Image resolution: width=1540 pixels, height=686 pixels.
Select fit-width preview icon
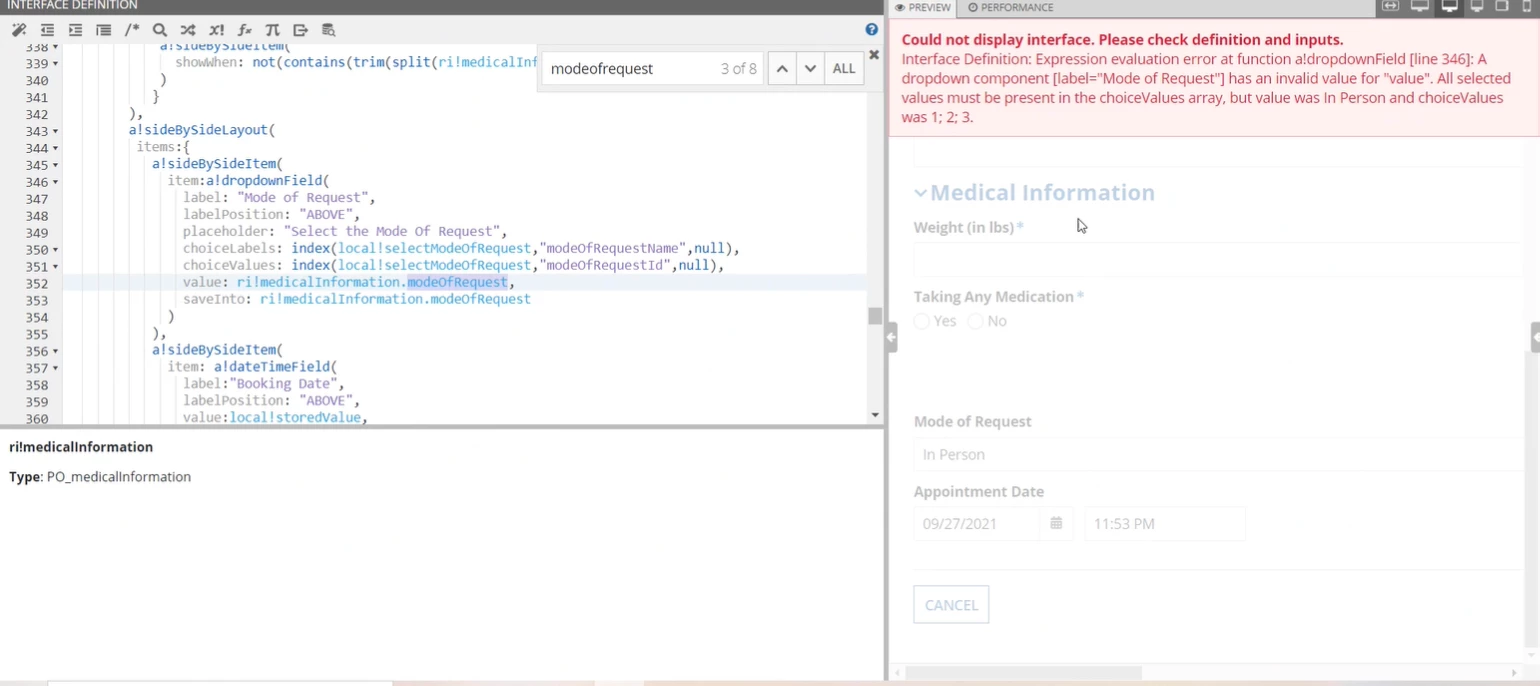click(x=1390, y=7)
